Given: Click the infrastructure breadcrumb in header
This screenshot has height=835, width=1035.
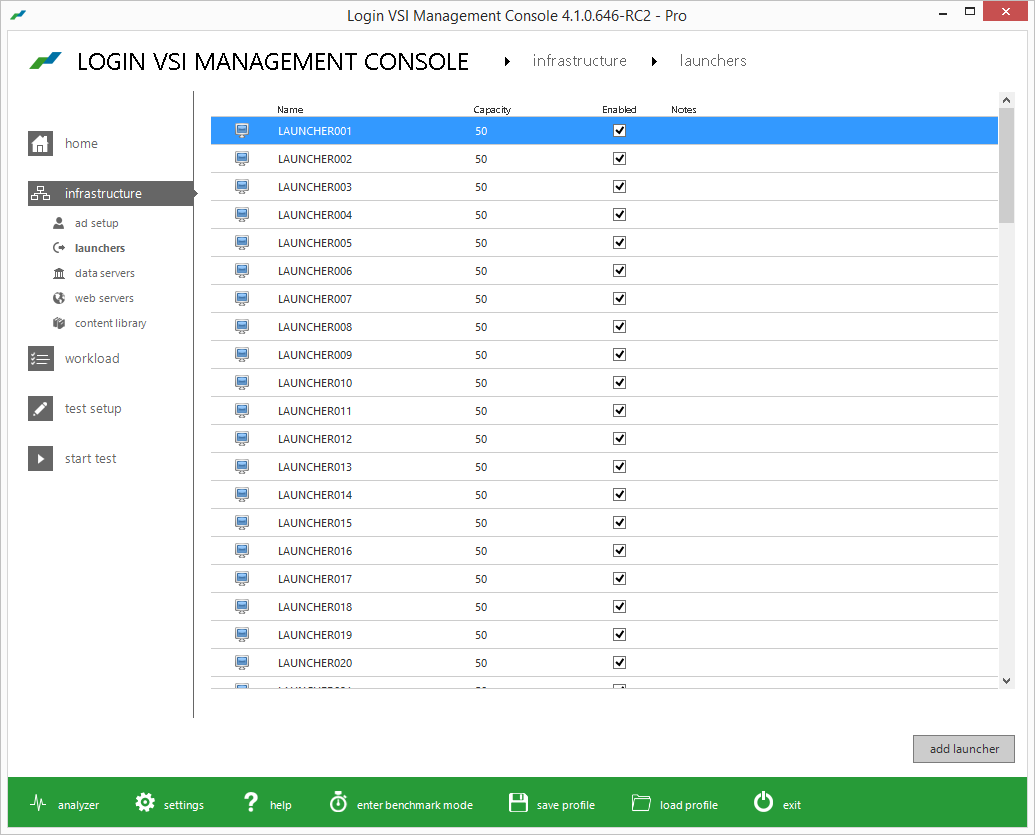Looking at the screenshot, I should 580,61.
